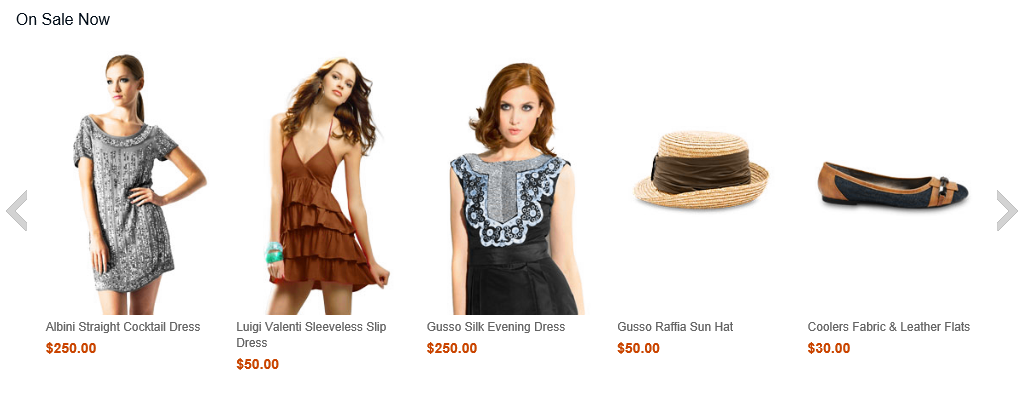Click the previous arrow of the carousel
1030x400 pixels.
pos(16,210)
